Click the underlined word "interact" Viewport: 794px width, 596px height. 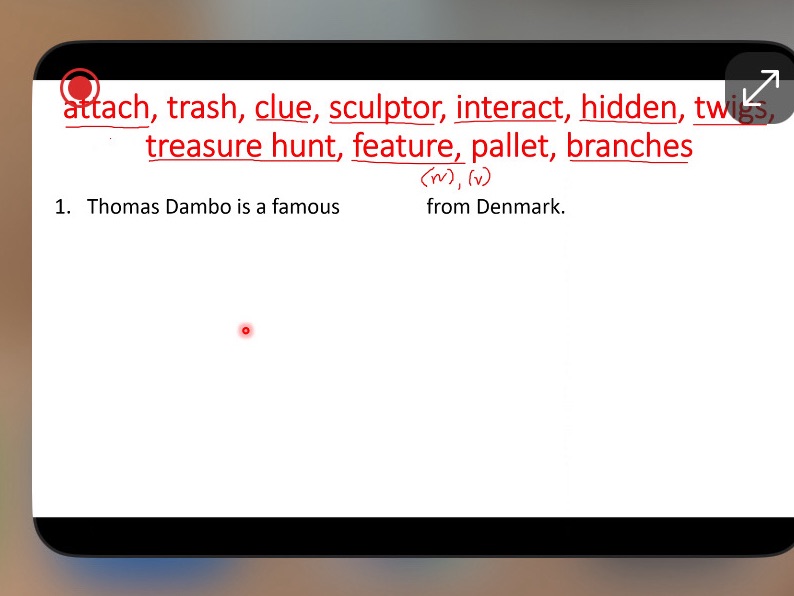509,107
